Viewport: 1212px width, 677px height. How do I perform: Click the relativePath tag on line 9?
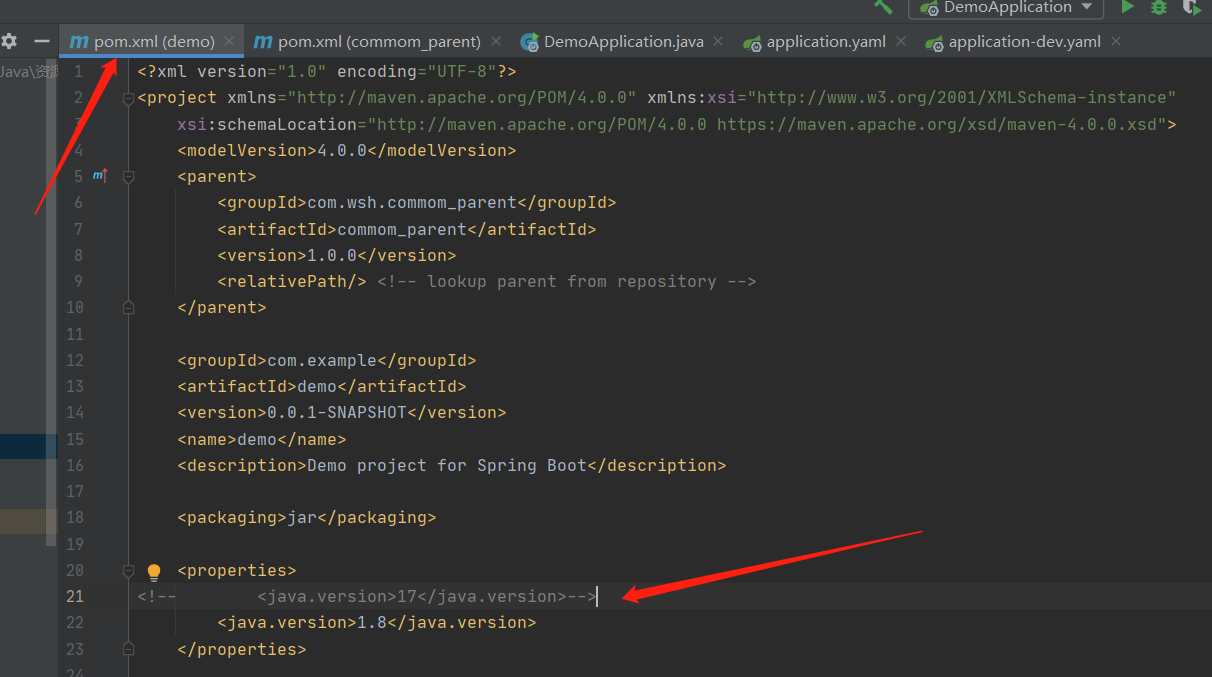tap(292, 281)
